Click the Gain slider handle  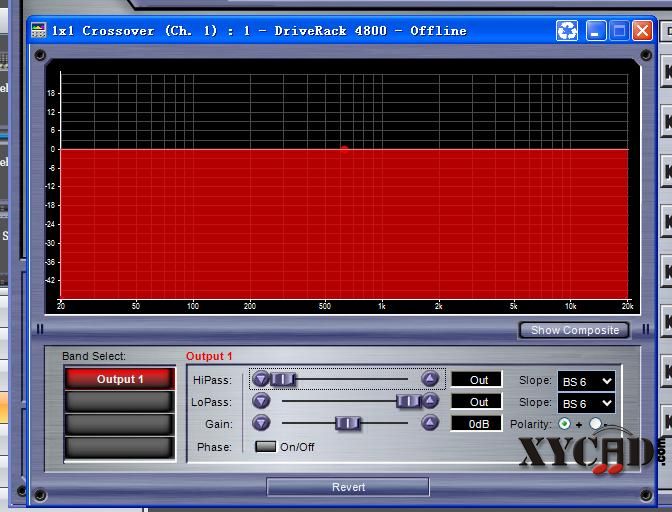click(348, 423)
